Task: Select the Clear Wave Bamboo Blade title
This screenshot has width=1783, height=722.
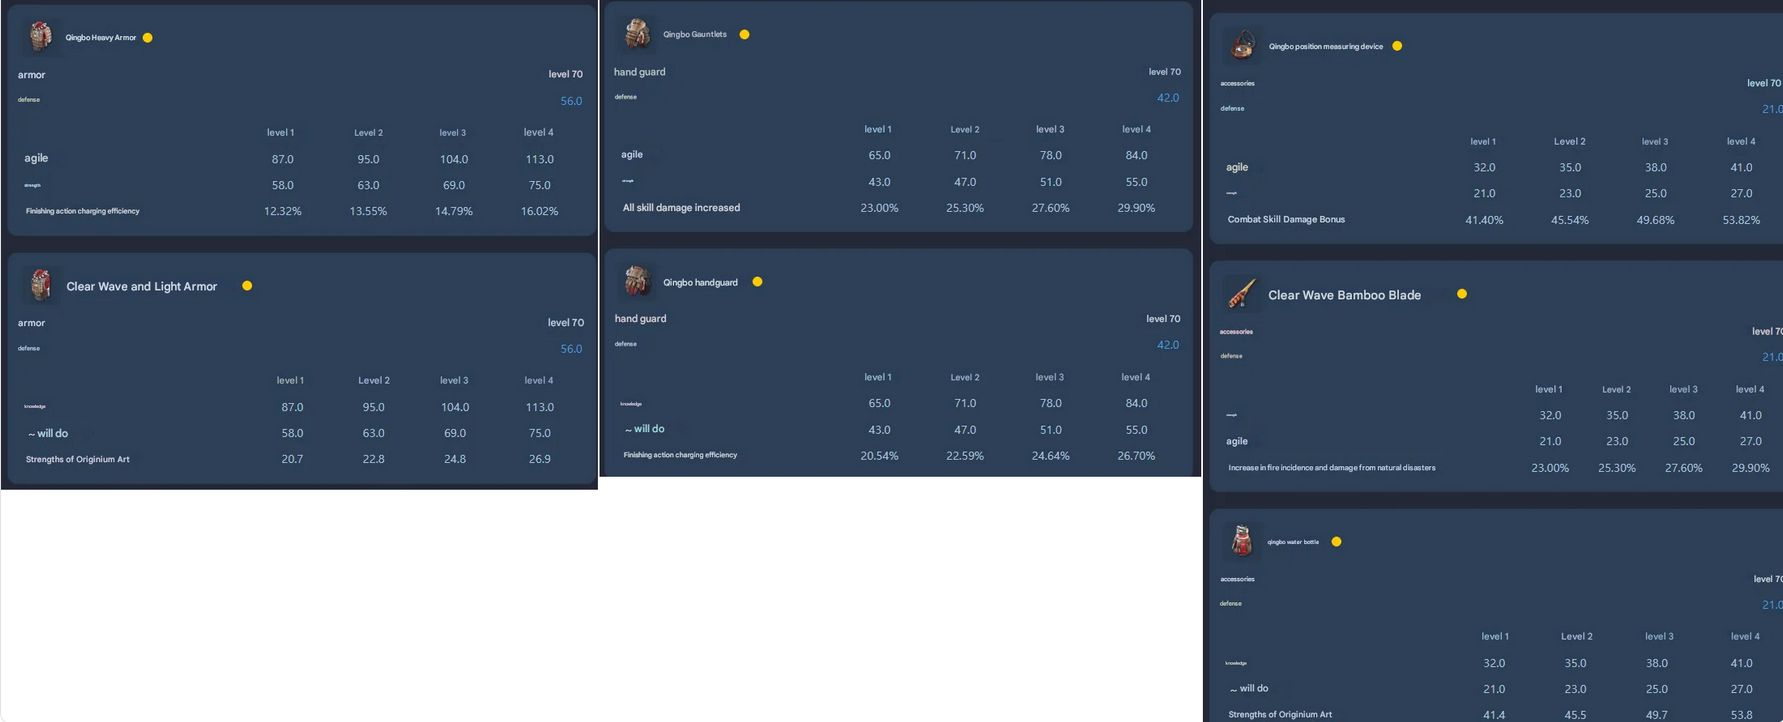Action: click(x=1344, y=295)
